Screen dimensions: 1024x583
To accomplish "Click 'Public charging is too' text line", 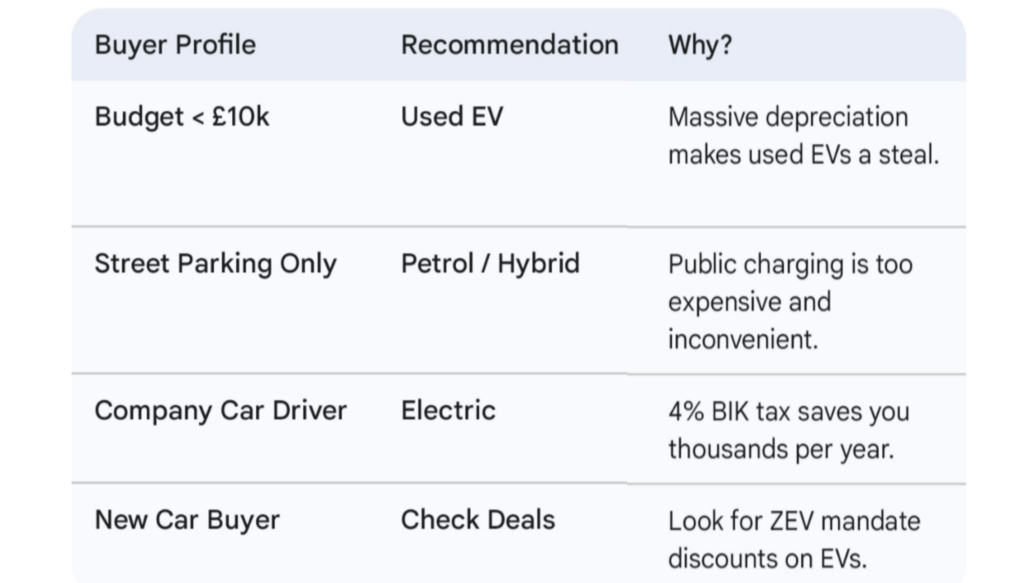I will point(790,265).
